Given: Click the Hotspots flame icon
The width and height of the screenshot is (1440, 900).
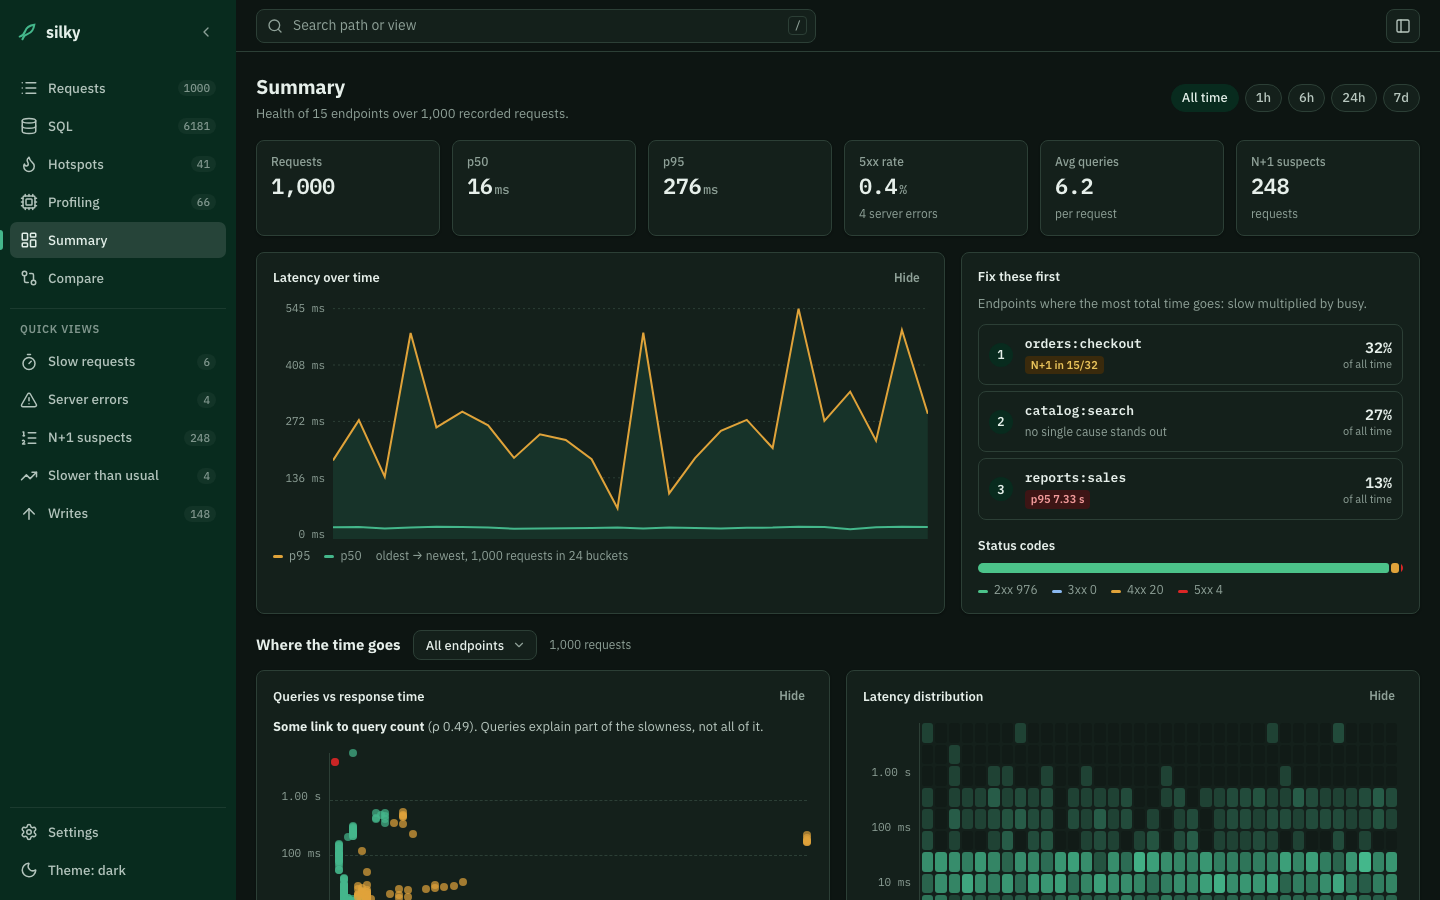Looking at the screenshot, I should [29, 164].
